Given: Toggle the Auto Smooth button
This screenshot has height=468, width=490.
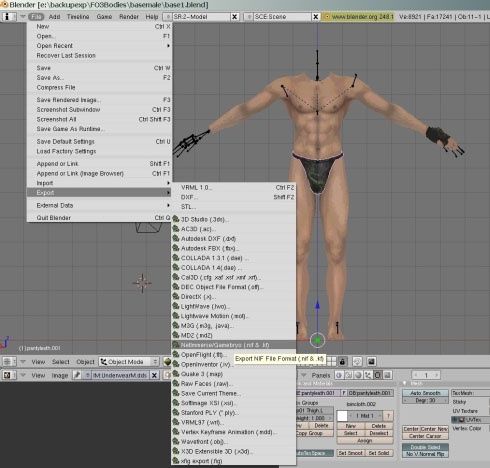Looking at the screenshot, I should point(425,393).
